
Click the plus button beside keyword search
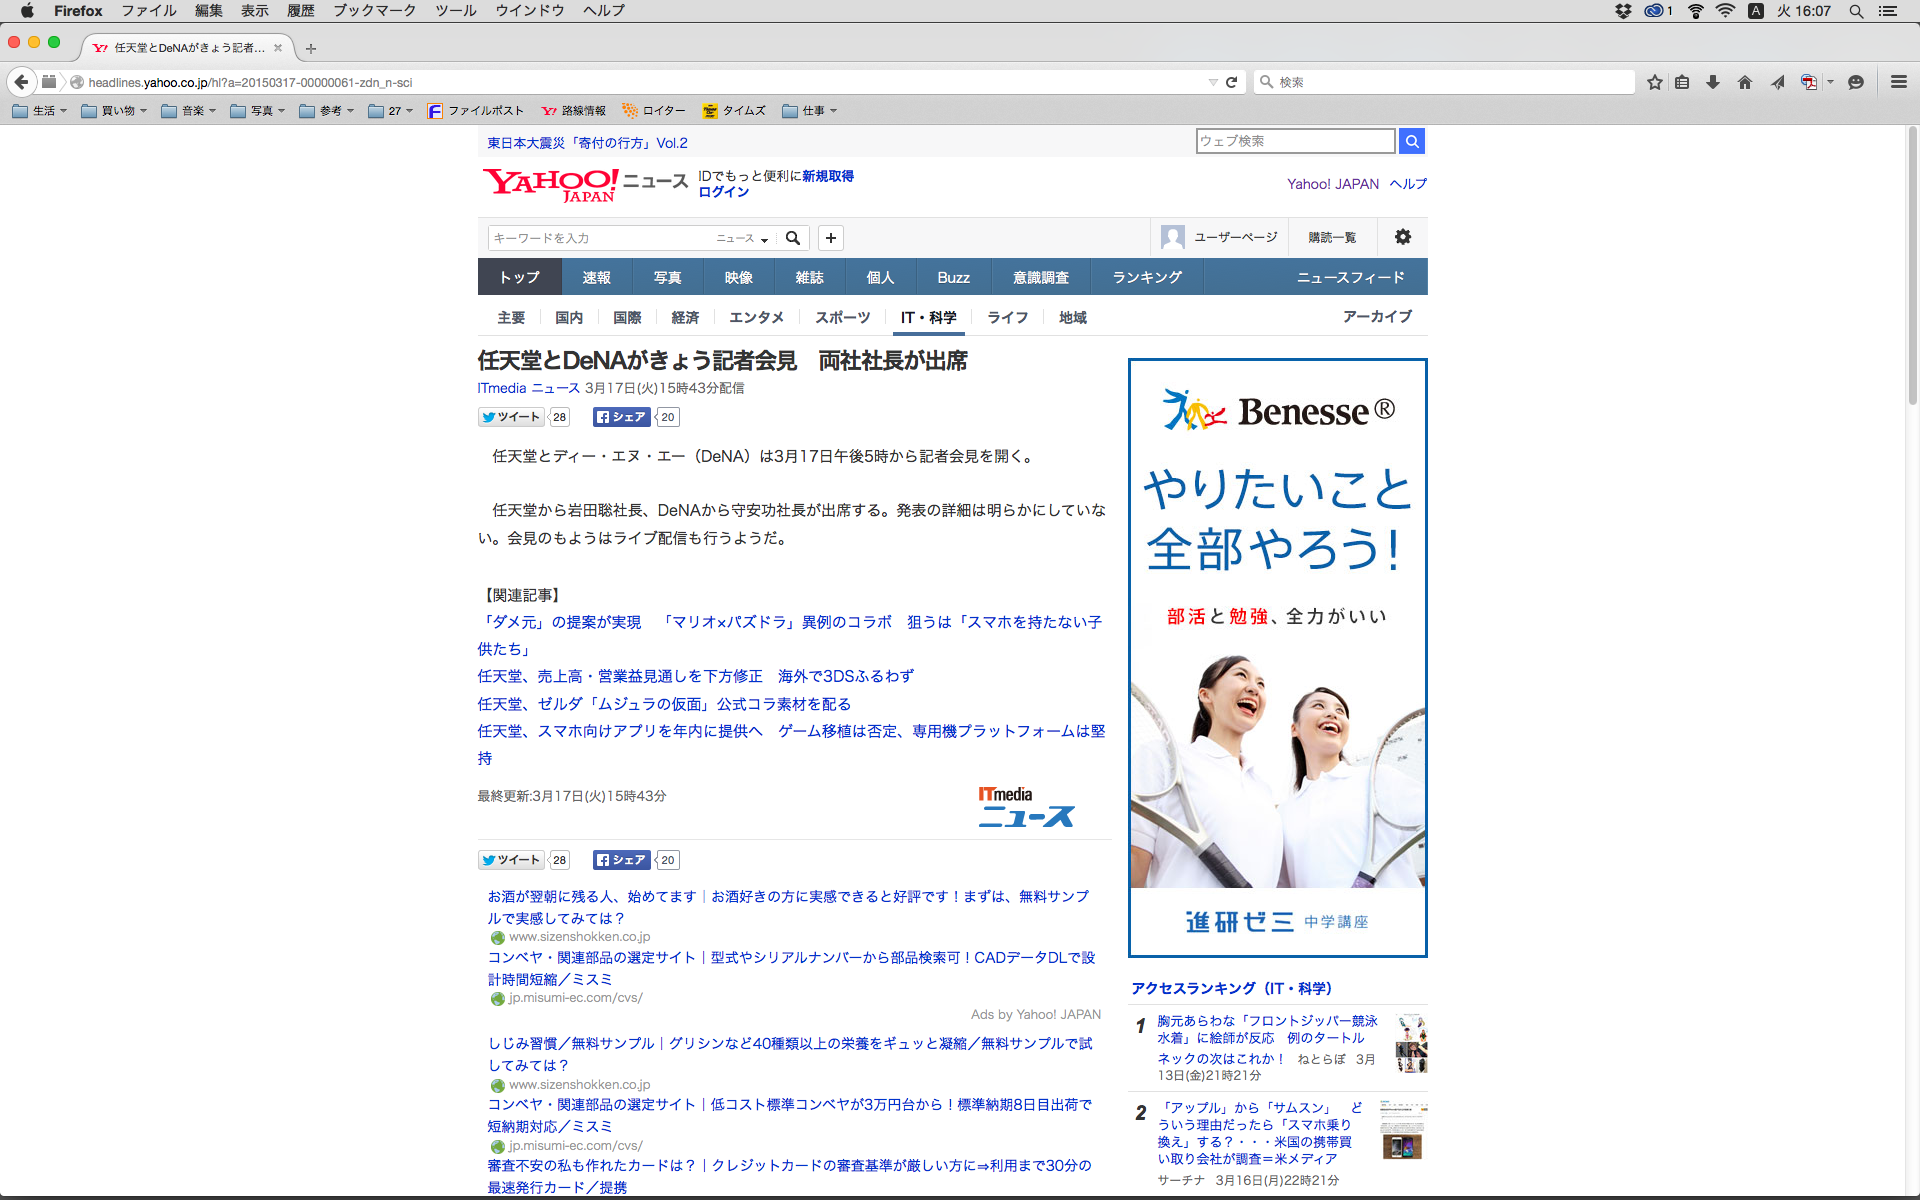click(831, 238)
